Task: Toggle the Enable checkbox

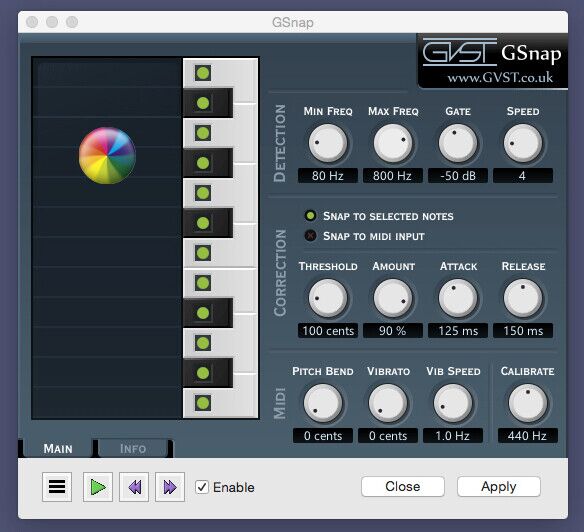Action: [202, 487]
